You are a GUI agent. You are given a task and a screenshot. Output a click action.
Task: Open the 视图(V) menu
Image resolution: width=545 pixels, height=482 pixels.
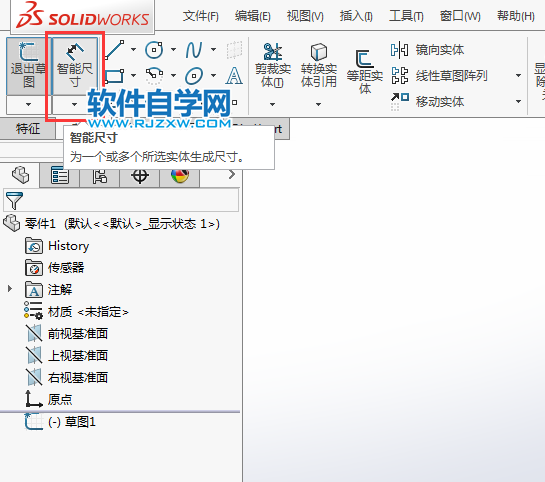305,16
